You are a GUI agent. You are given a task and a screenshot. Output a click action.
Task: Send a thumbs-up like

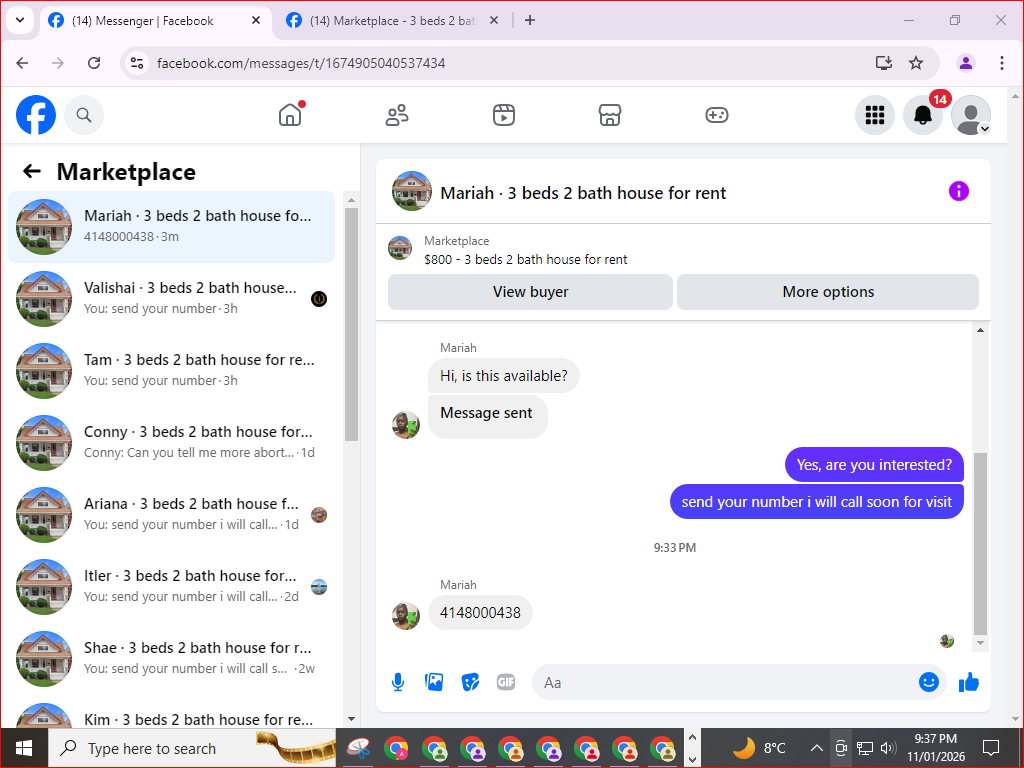click(x=969, y=682)
